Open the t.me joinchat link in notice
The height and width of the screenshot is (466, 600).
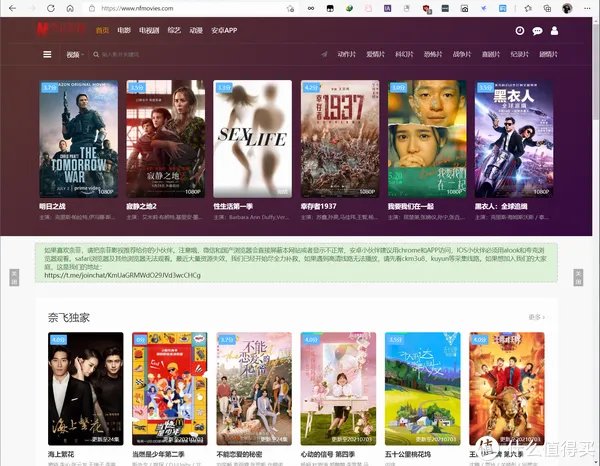(x=122, y=275)
